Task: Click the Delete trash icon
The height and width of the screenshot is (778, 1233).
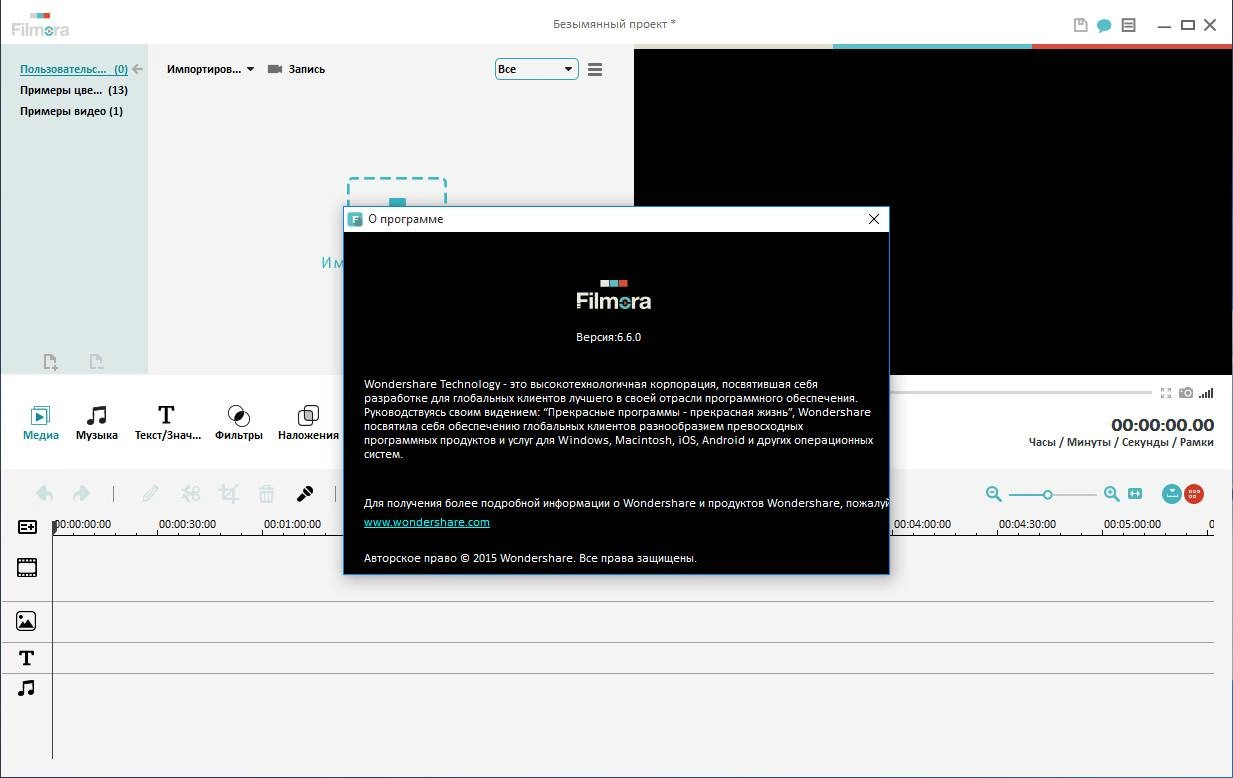Action: [266, 494]
